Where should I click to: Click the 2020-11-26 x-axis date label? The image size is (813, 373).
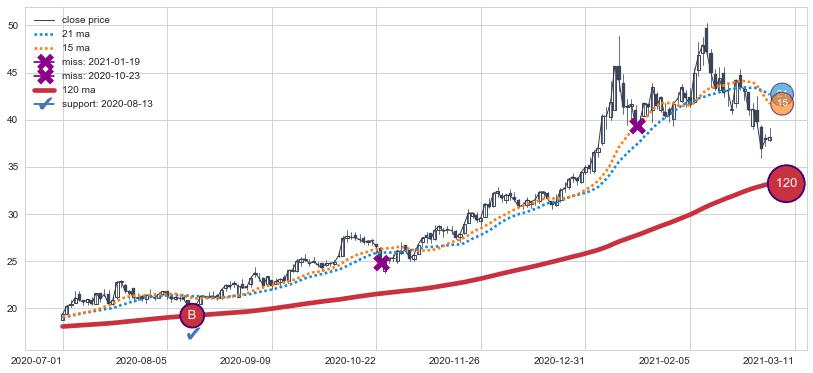point(452,360)
